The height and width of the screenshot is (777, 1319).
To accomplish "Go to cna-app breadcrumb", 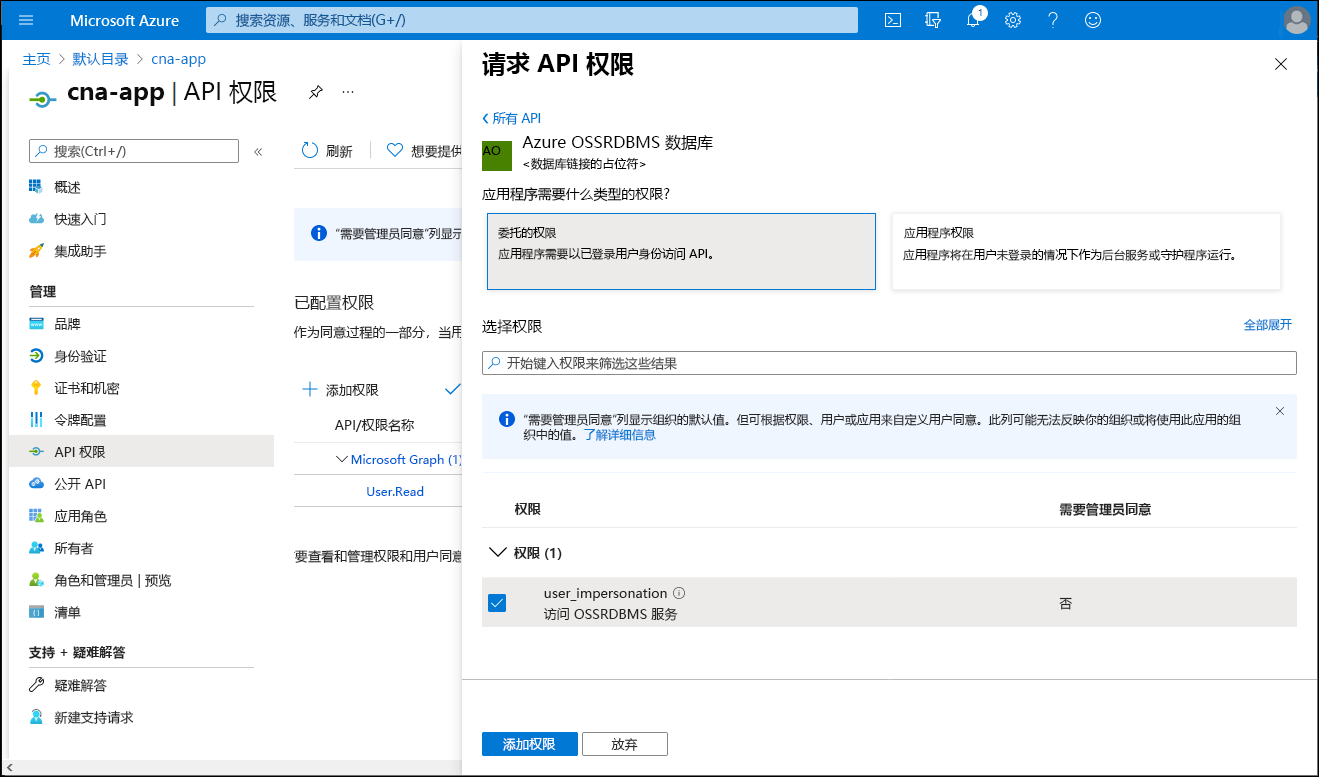I will 179,59.
